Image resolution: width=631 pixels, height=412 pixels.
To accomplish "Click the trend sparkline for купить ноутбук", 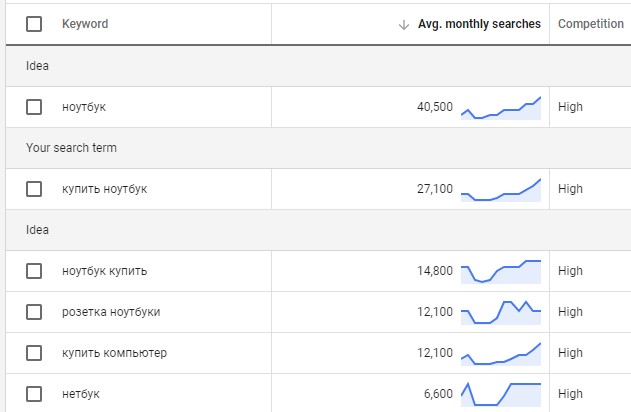I will pyautogui.click(x=500, y=190).
